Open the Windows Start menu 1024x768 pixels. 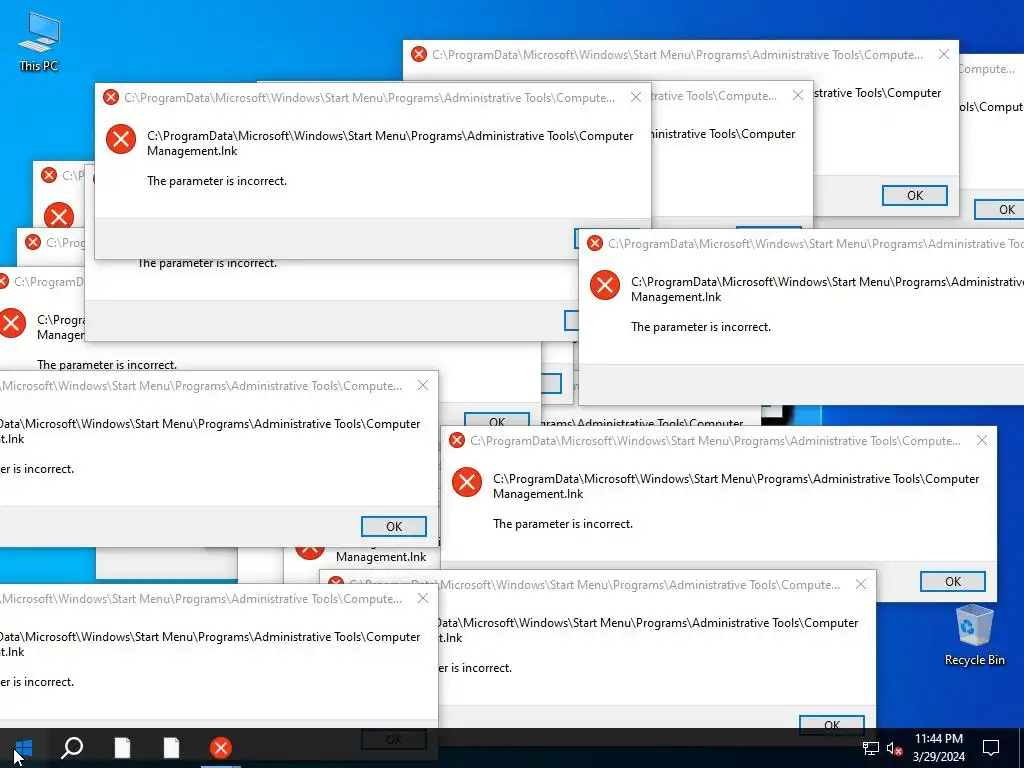pyautogui.click(x=24, y=748)
